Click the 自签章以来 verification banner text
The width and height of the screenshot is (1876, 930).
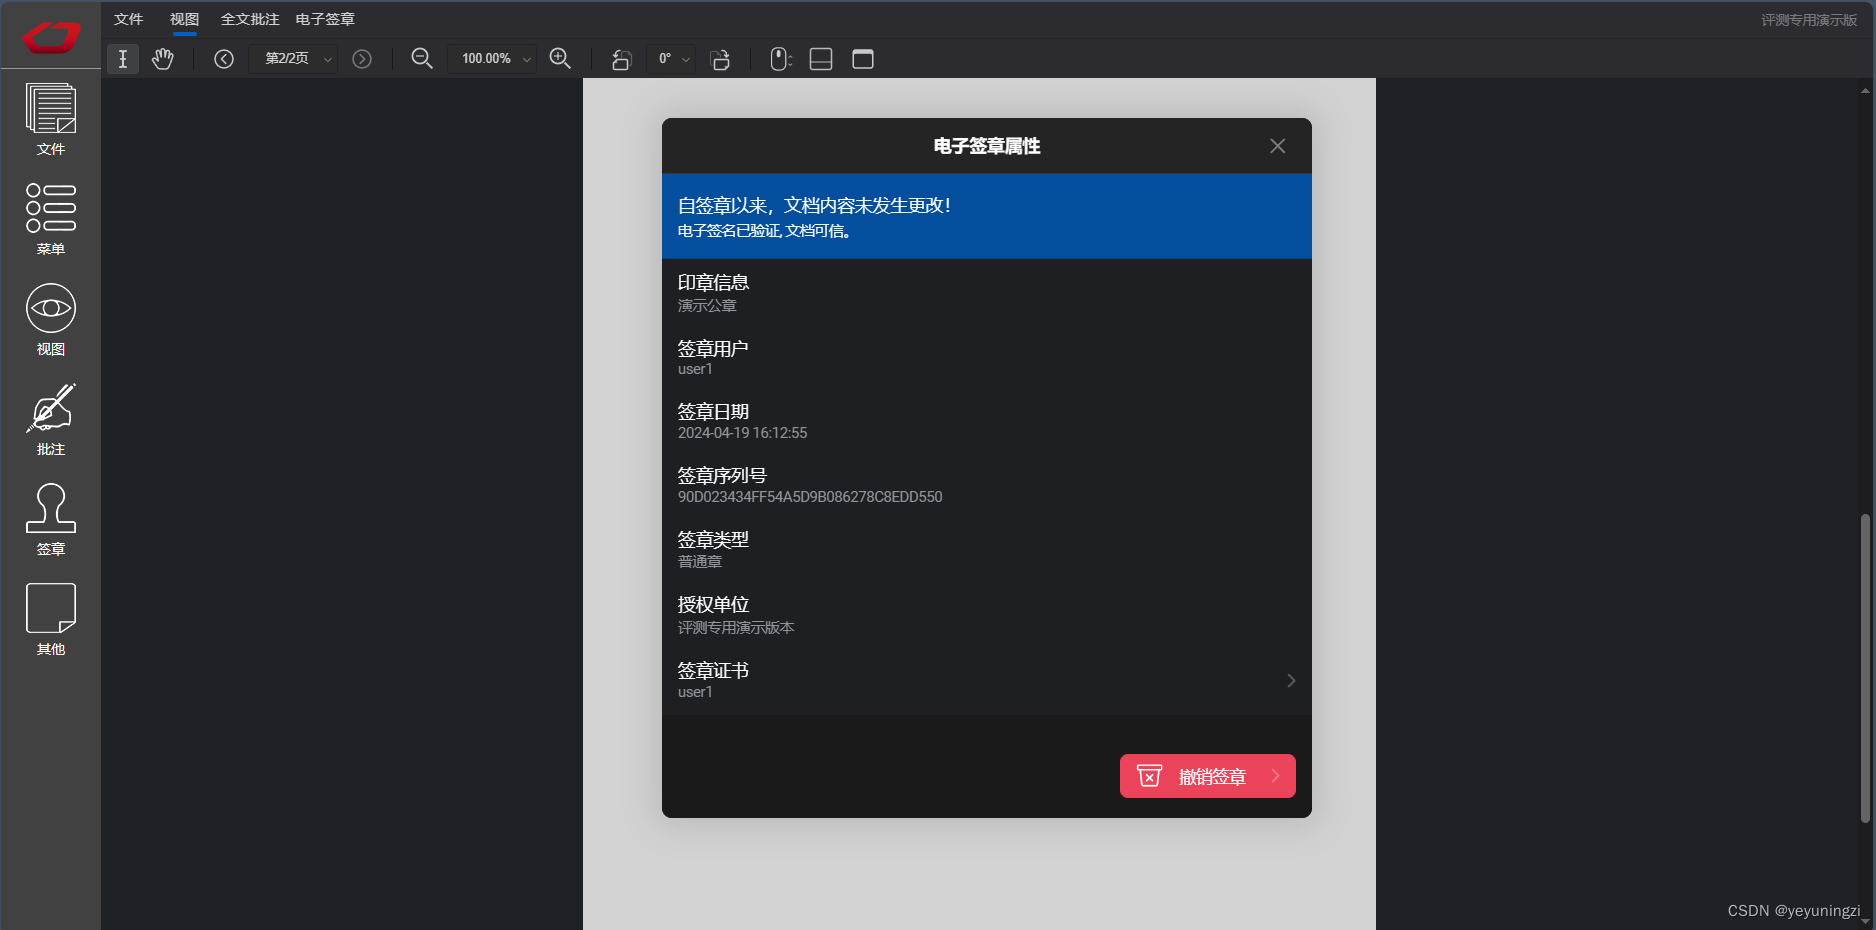click(x=814, y=205)
